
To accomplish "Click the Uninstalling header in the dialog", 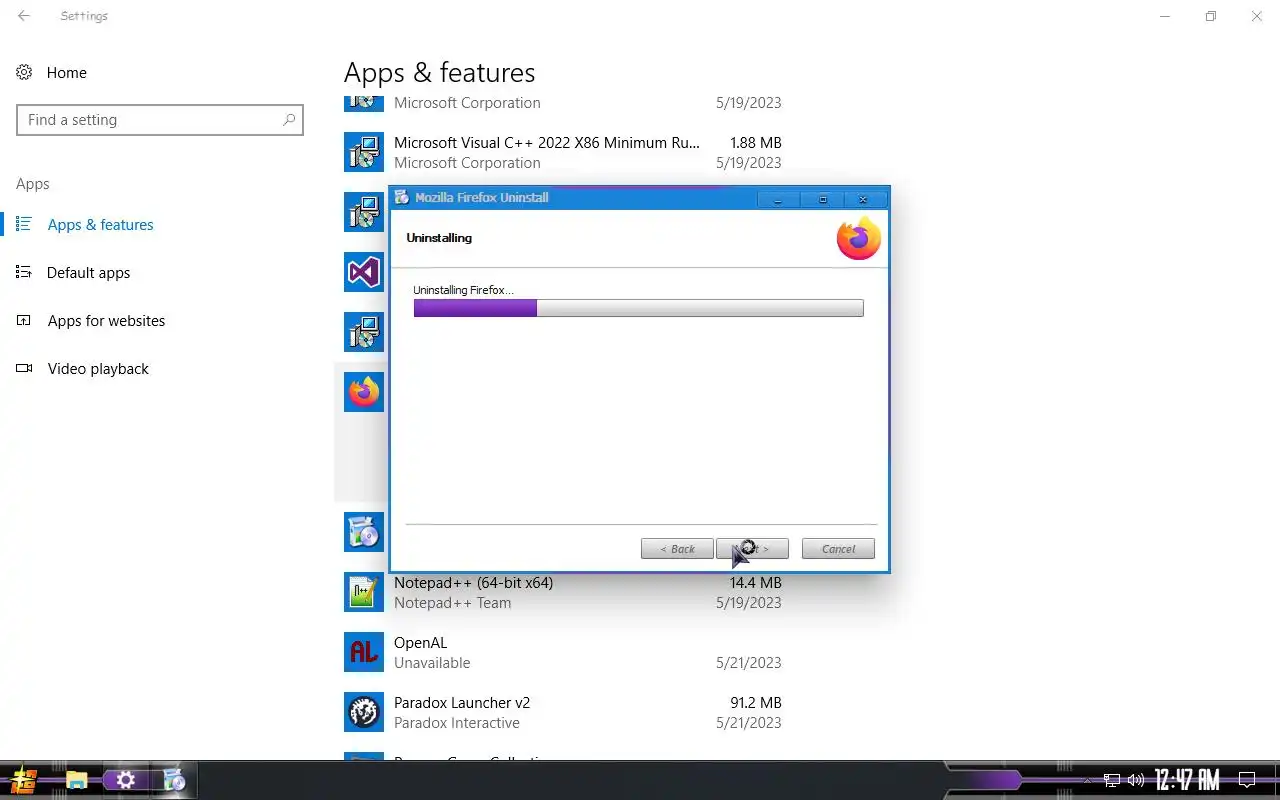I will tap(439, 238).
